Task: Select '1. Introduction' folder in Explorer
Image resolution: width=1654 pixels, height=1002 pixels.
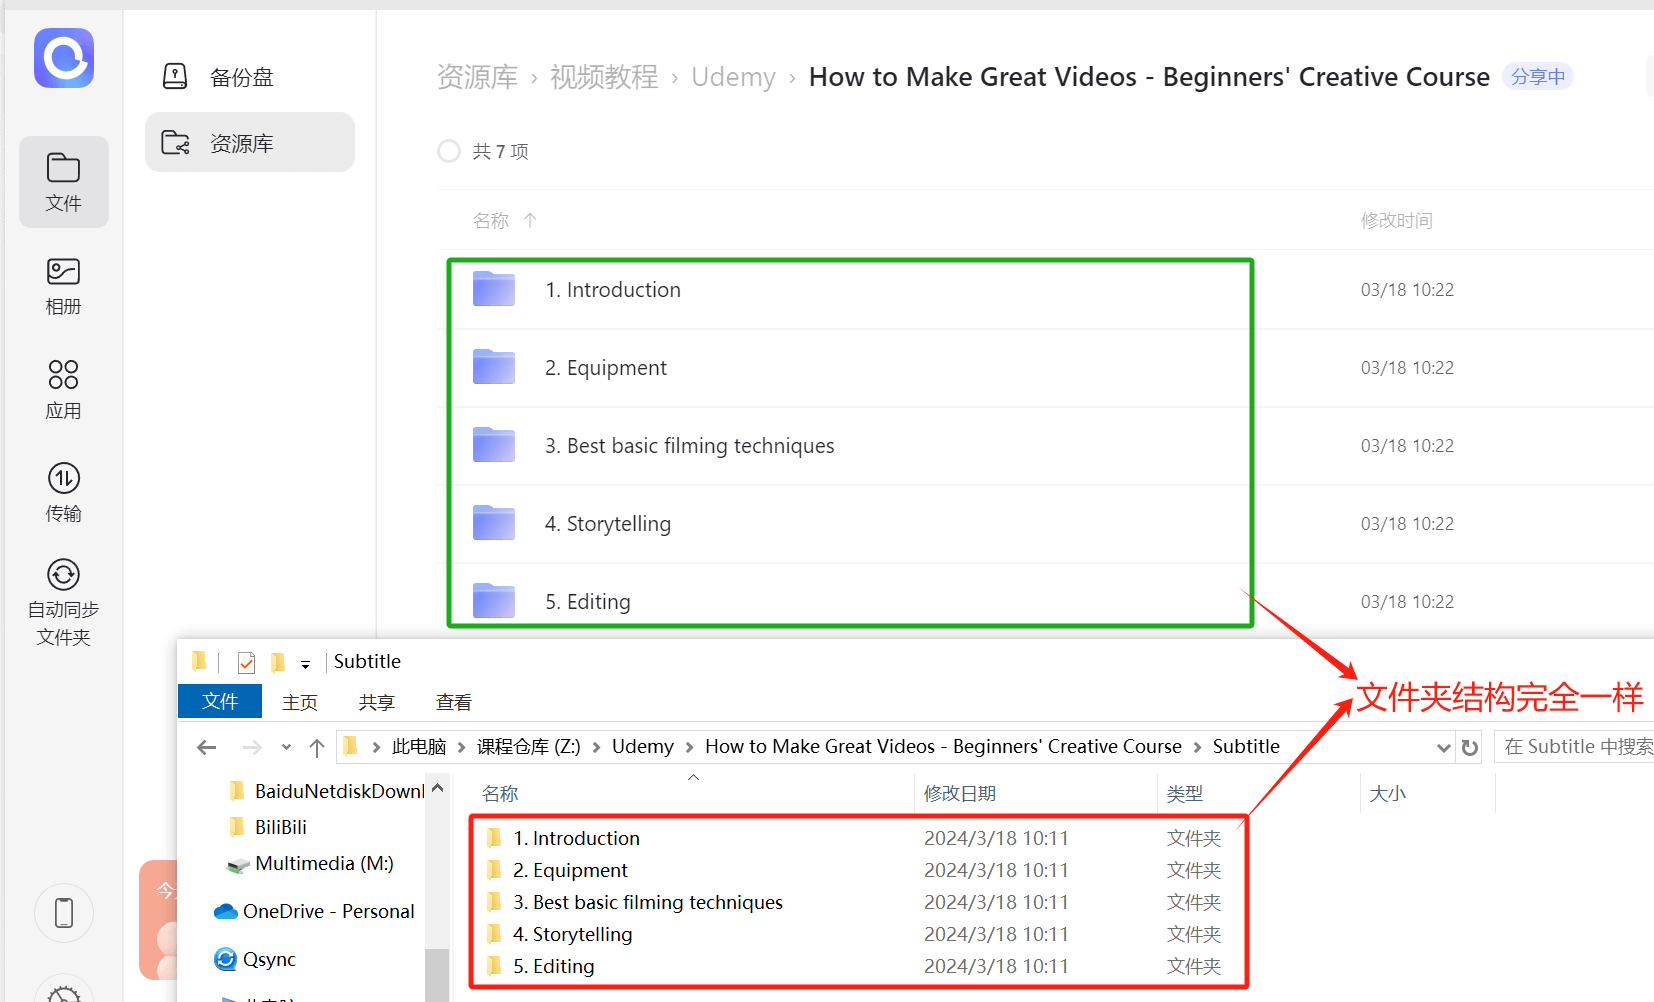Action: [563, 838]
